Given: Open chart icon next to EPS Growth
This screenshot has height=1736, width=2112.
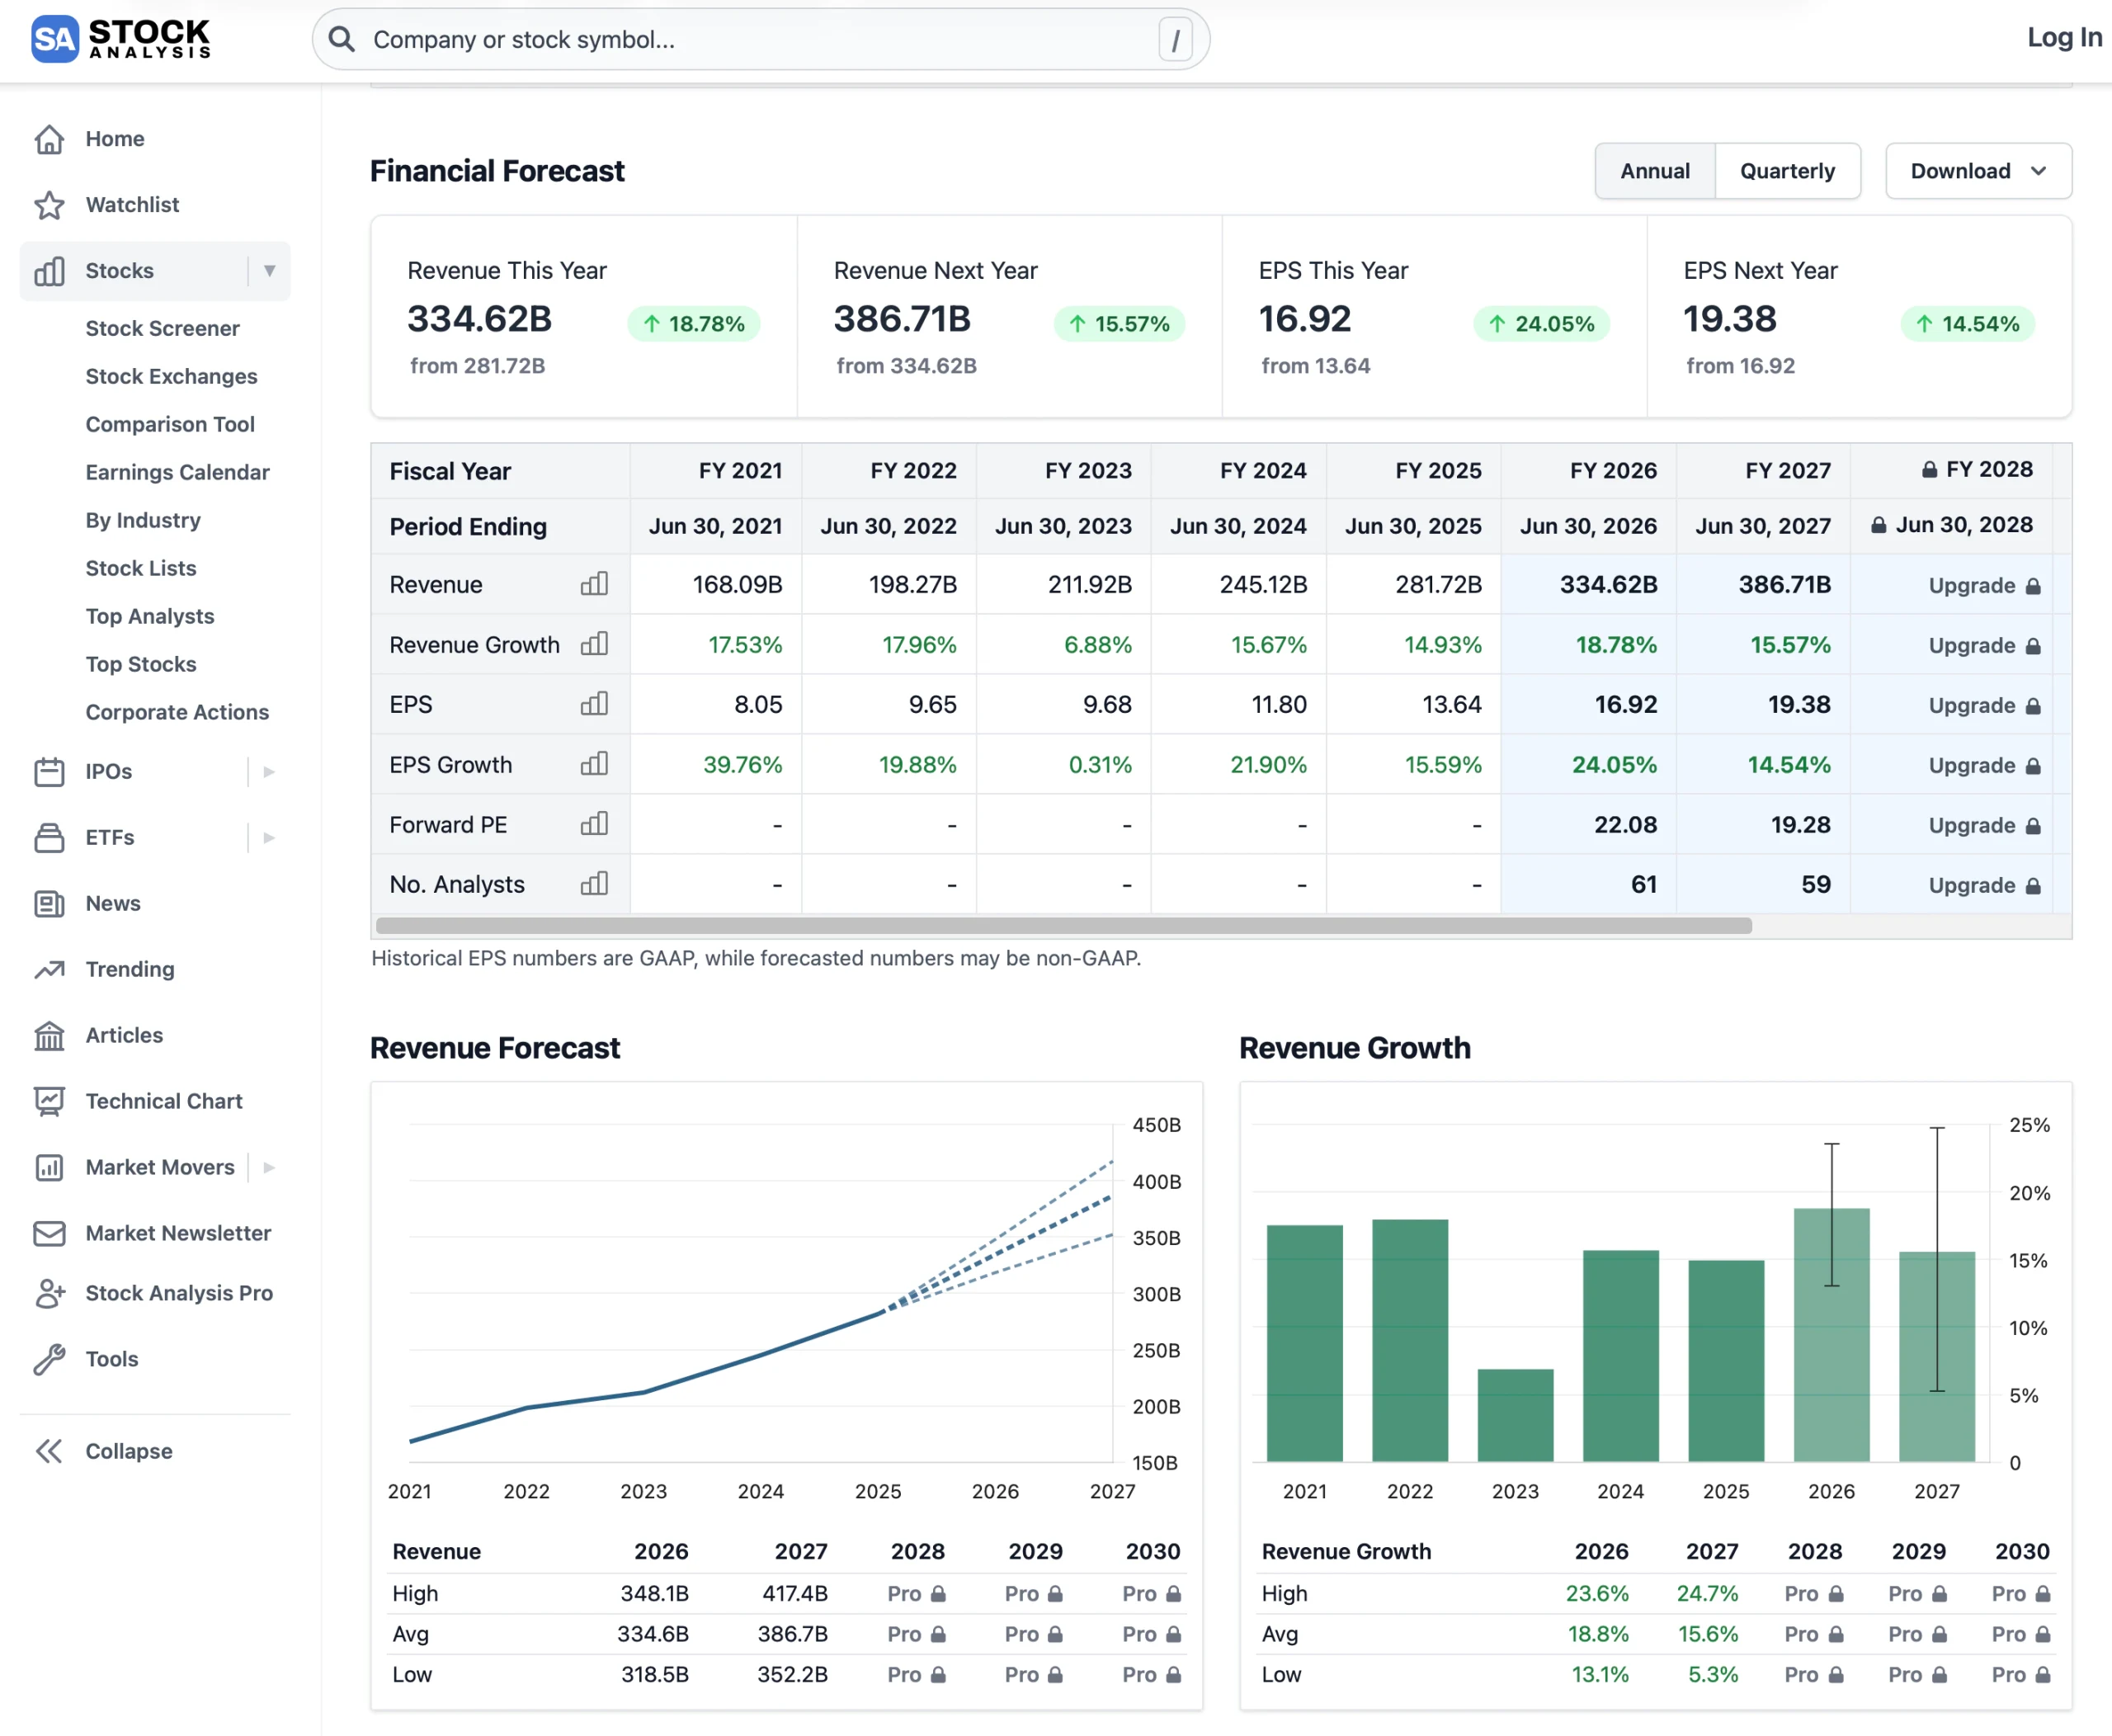Looking at the screenshot, I should point(594,764).
